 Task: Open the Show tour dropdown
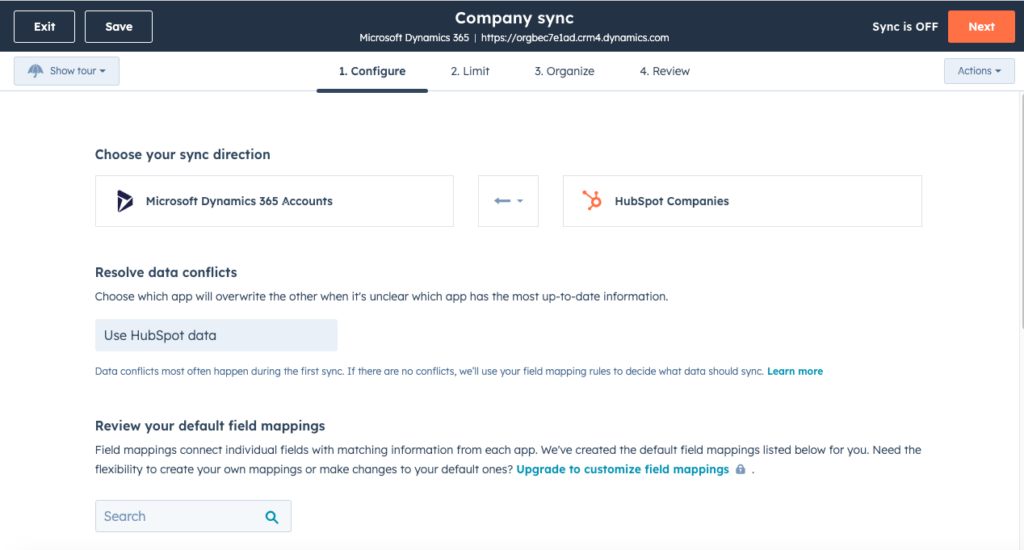tap(67, 71)
